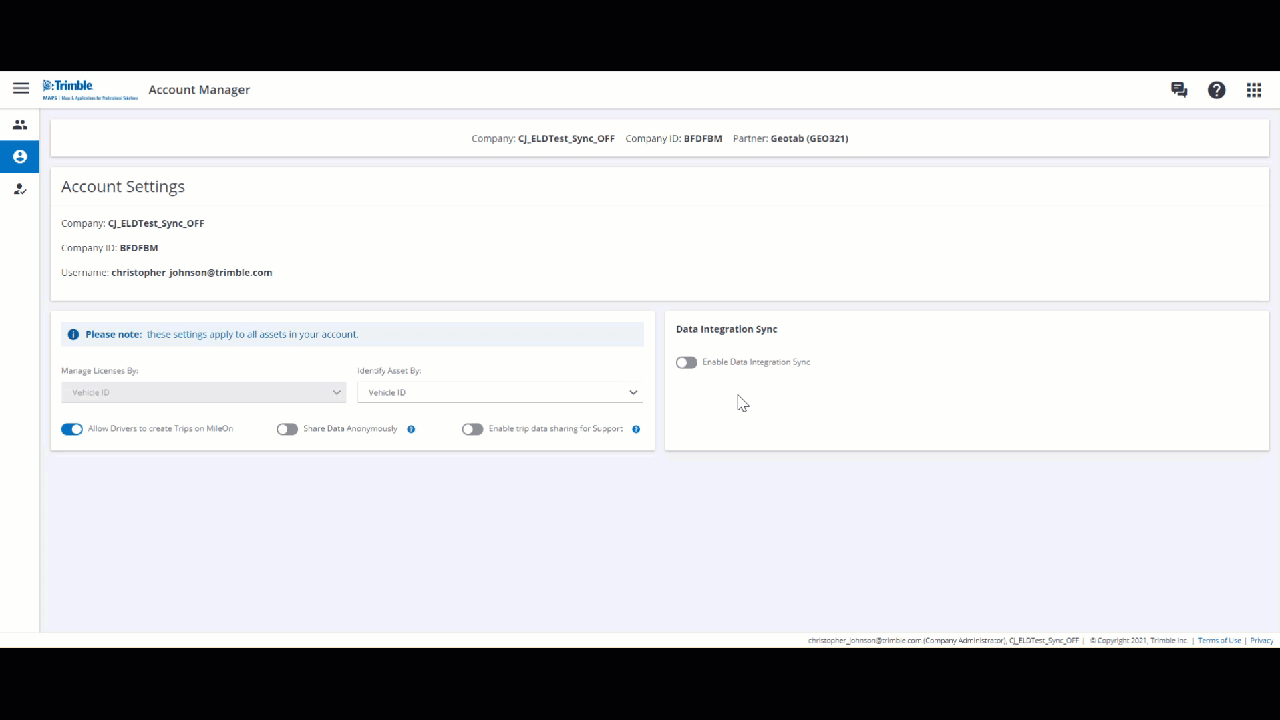Screen dimensions: 1280x720
Task: Open the Manage Licenses By dropdown
Action: tap(204, 392)
